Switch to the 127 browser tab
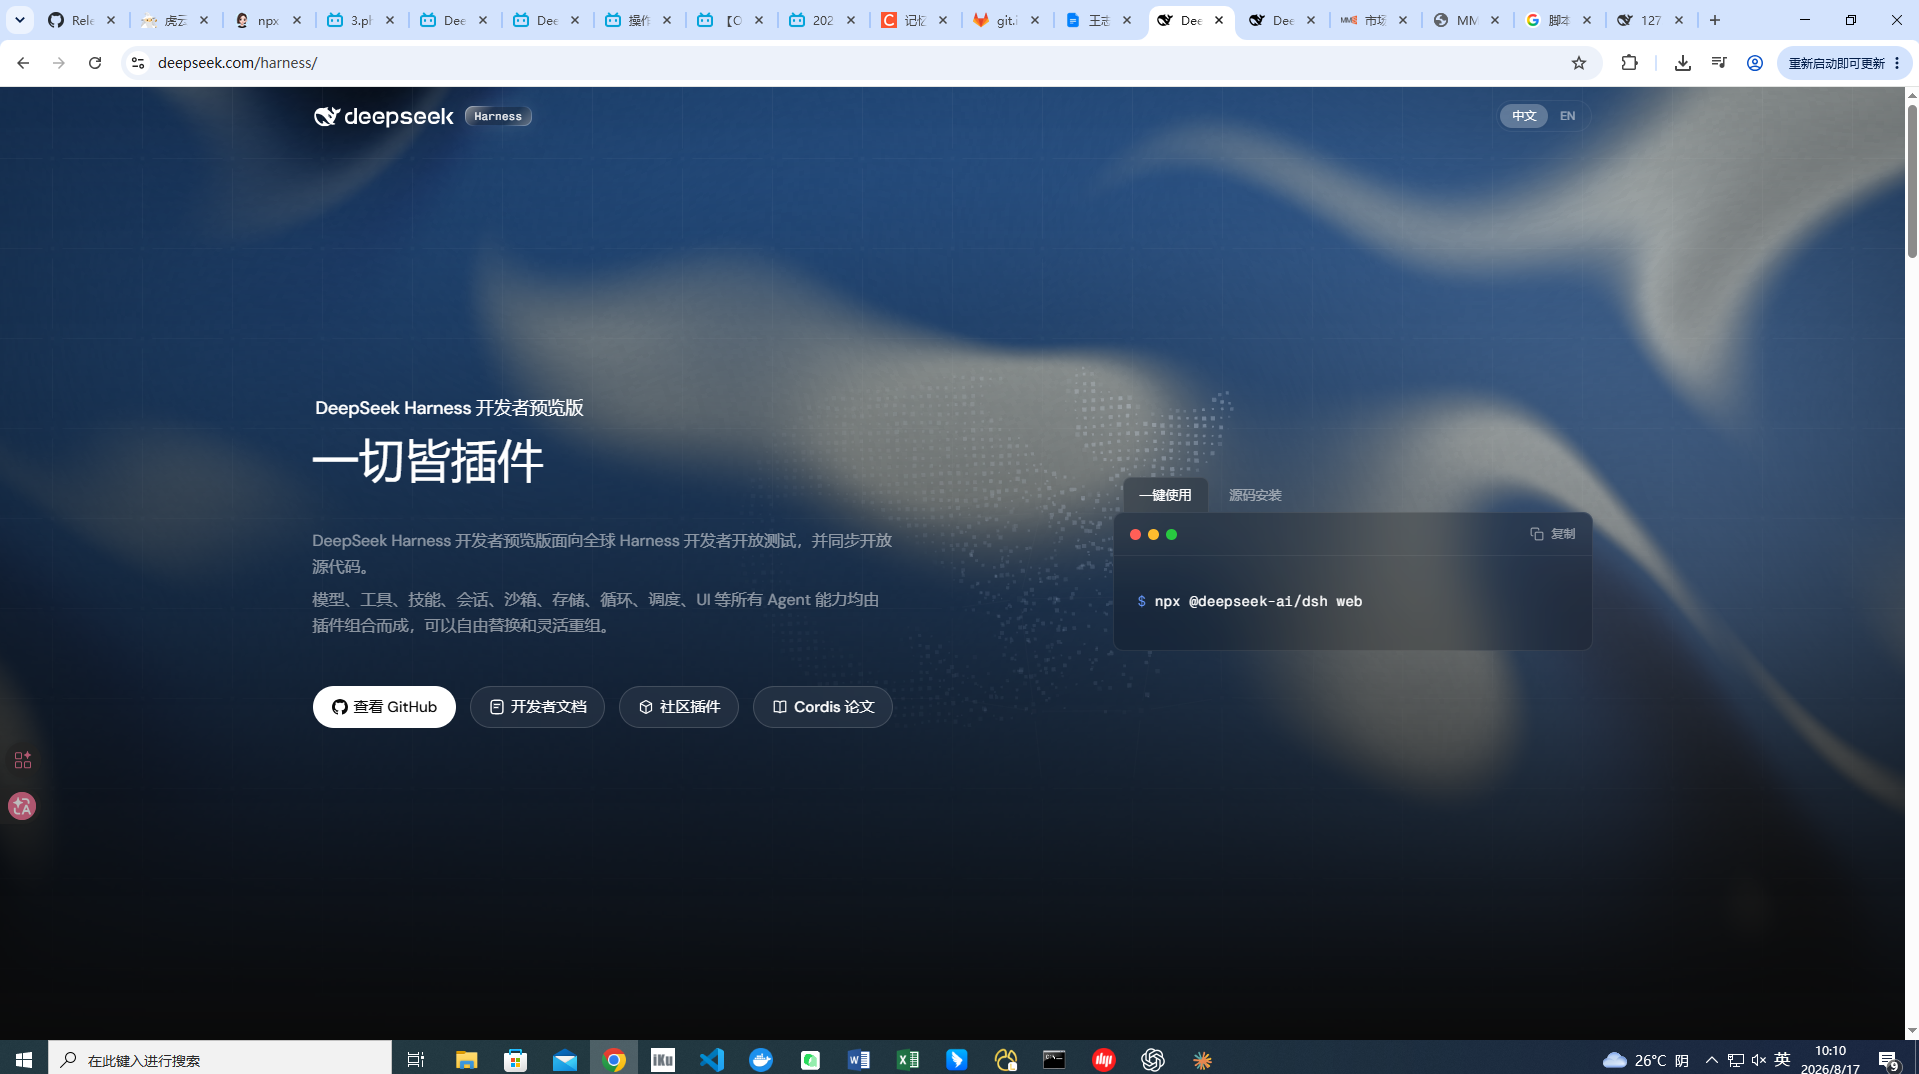 point(1650,20)
